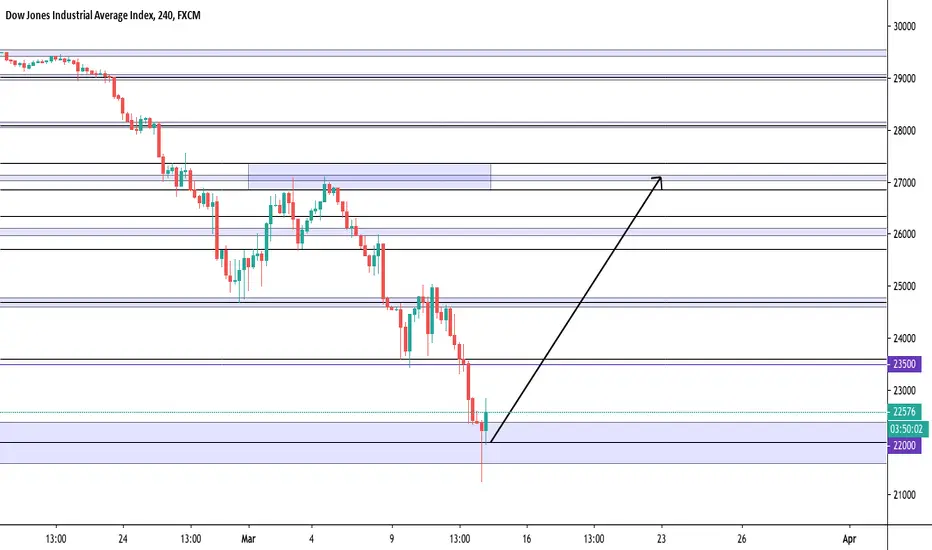The width and height of the screenshot is (932, 550).
Task: Click the countdown timer 03:50:02
Action: pyautogui.click(x=906, y=429)
